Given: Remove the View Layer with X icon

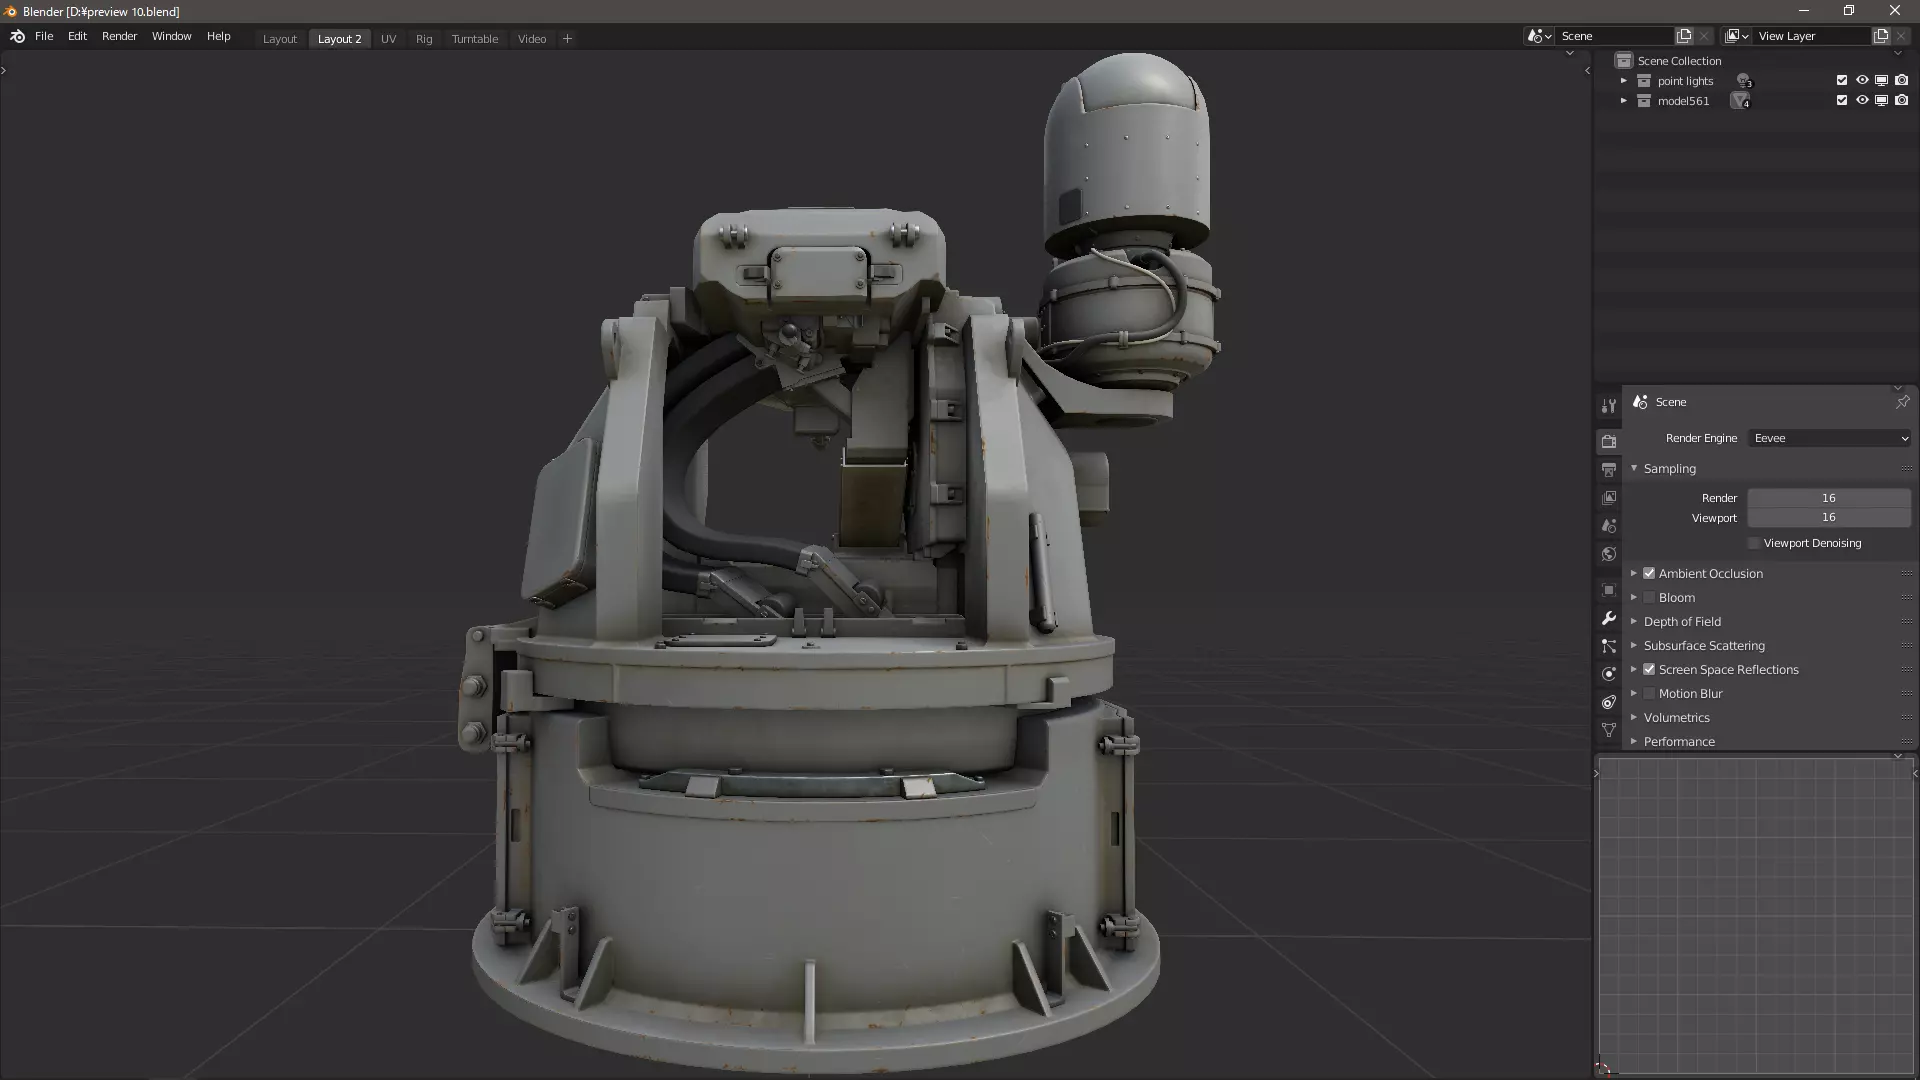Looking at the screenshot, I should point(1901,36).
